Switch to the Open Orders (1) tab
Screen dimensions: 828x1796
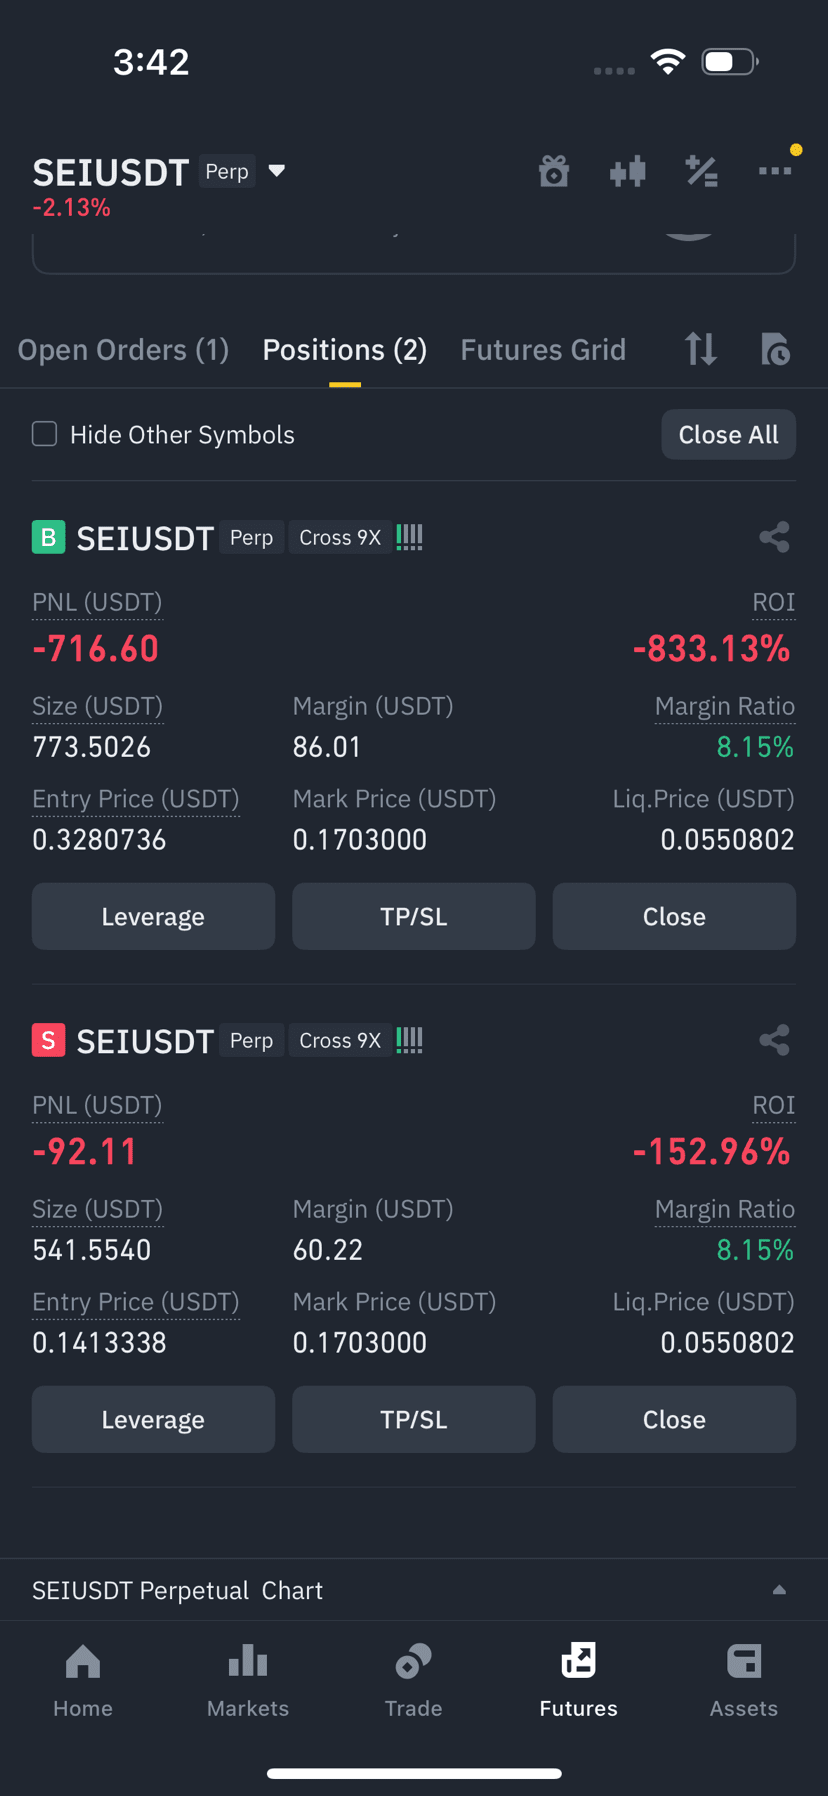click(123, 349)
